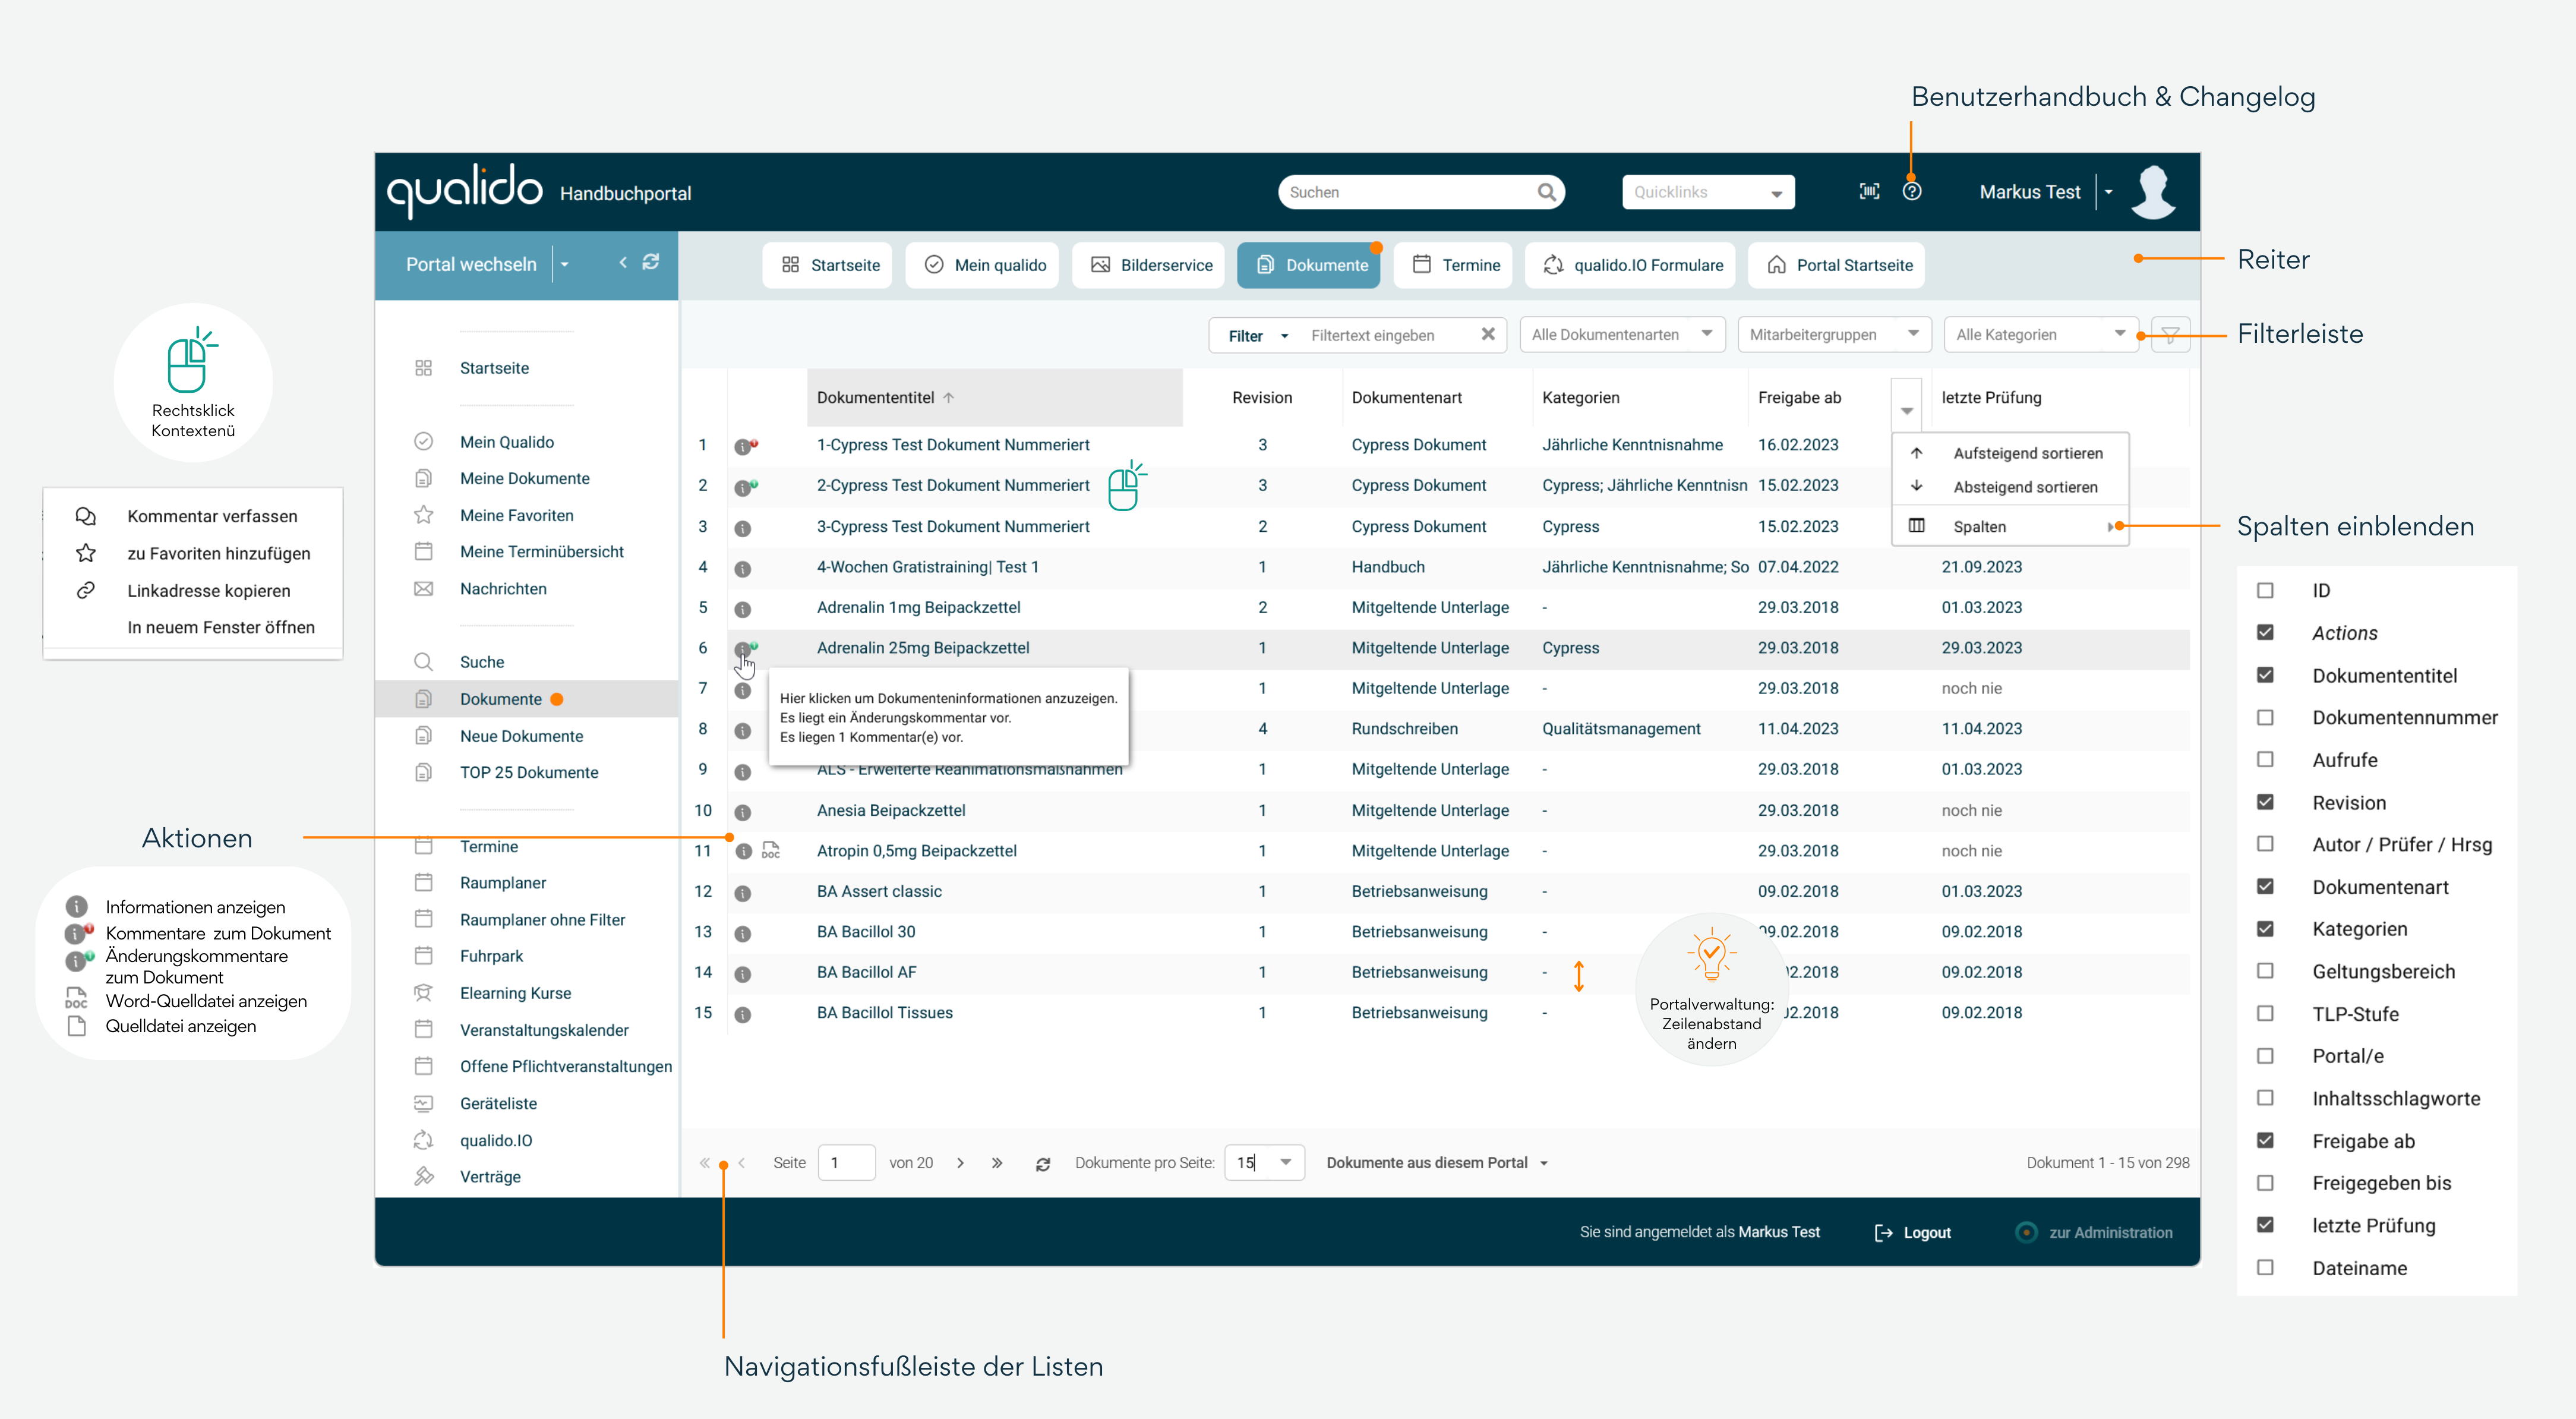Open Neue Dokumente in sidebar
The image size is (2576, 1419).
click(521, 736)
